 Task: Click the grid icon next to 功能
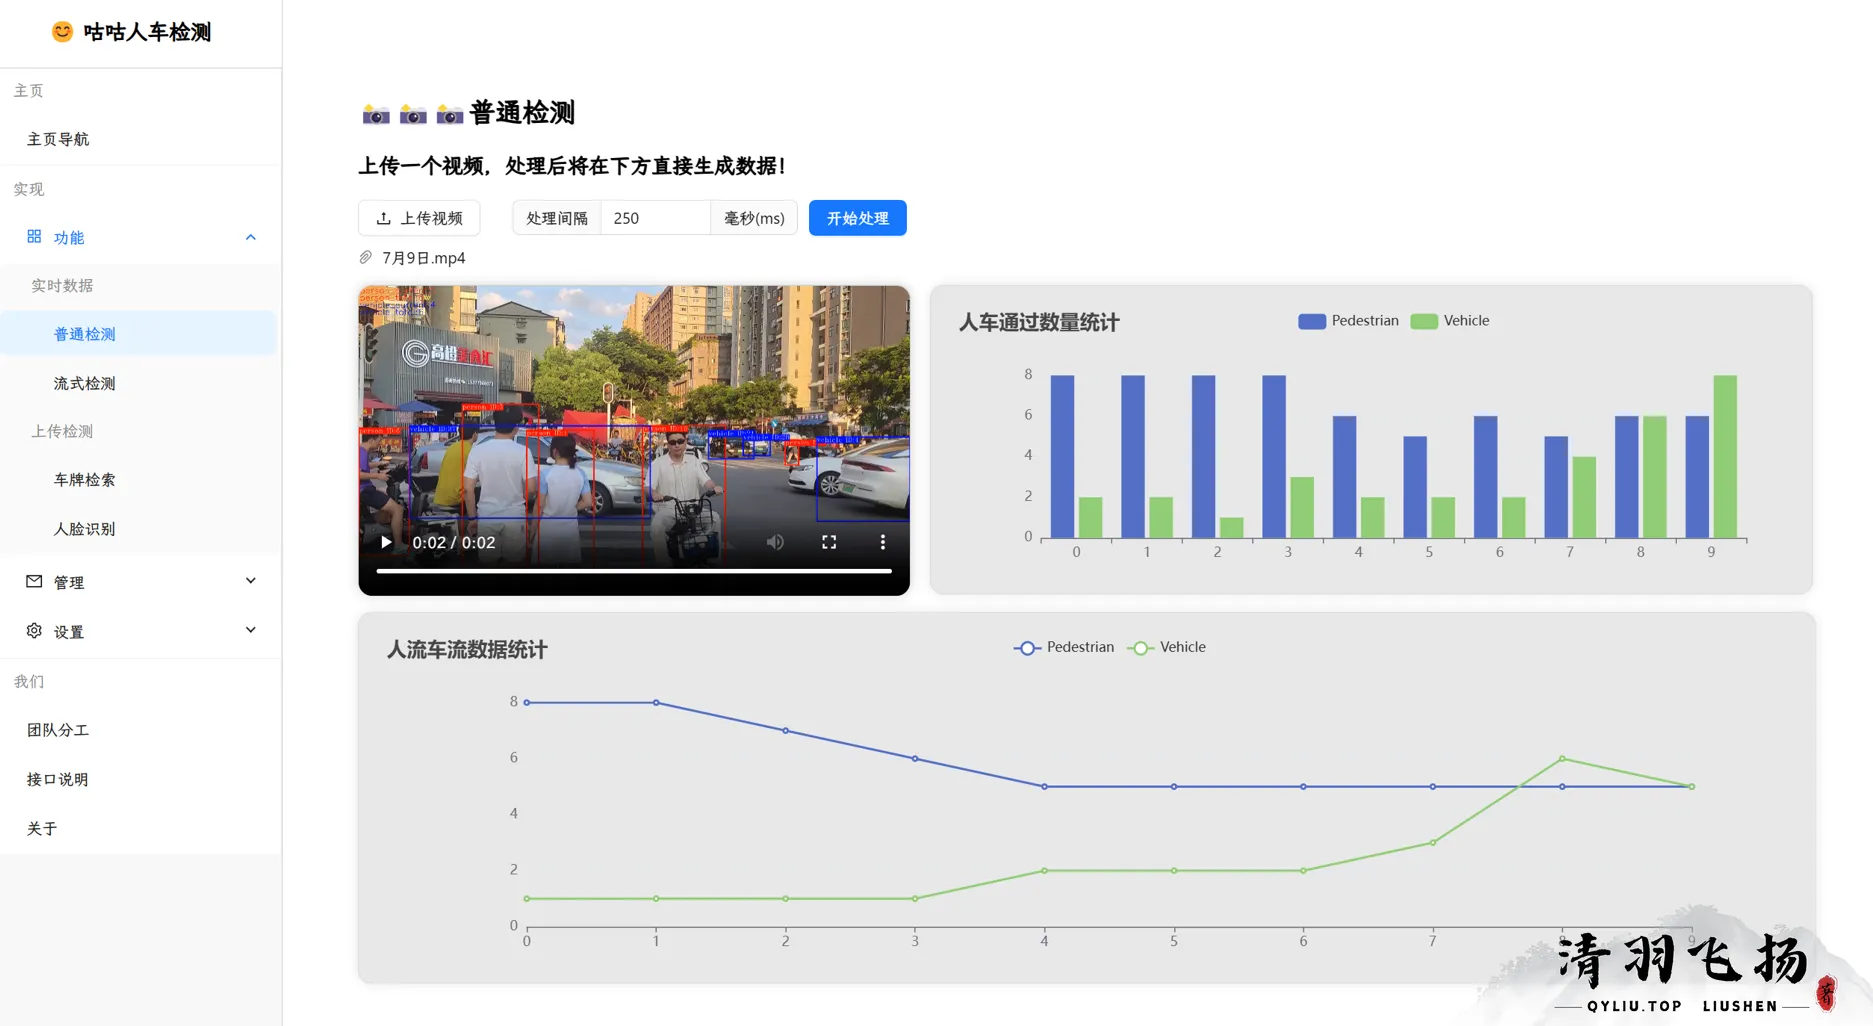34,237
